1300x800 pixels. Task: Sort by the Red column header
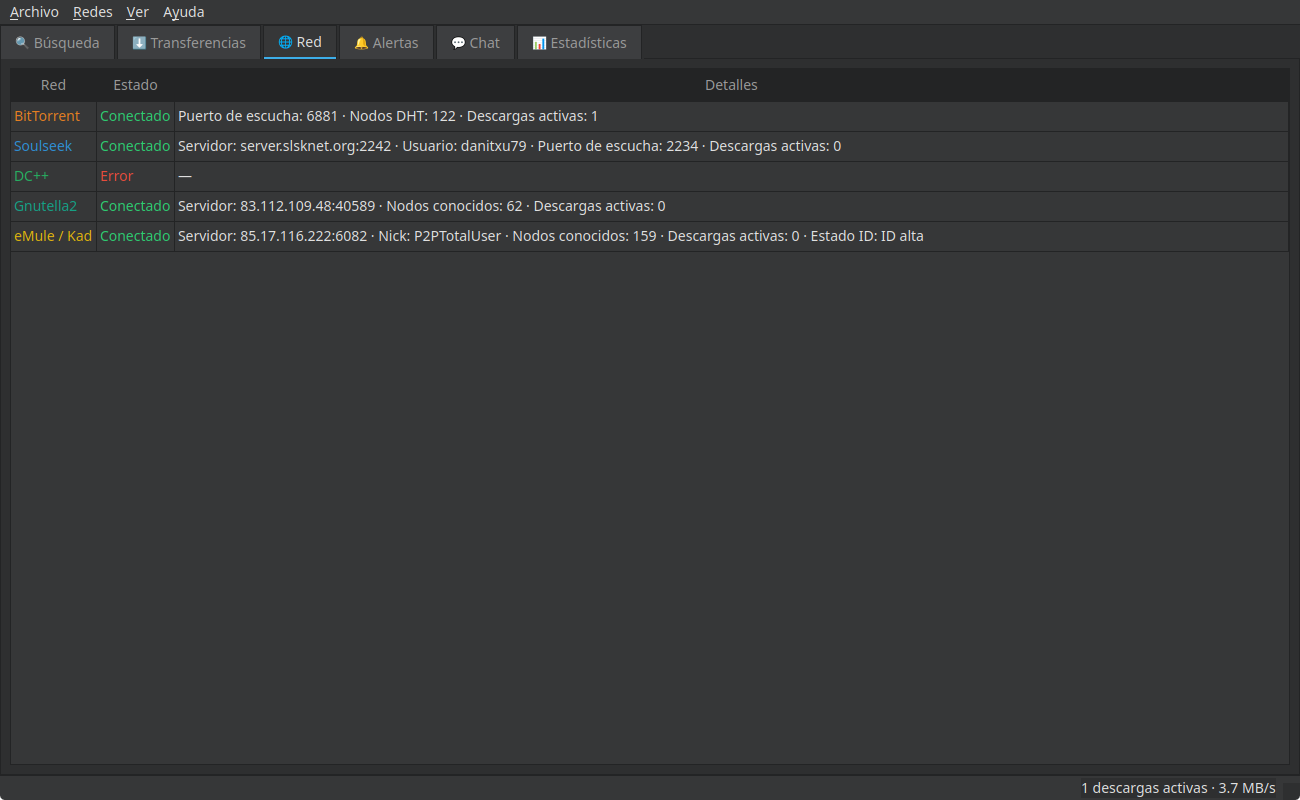coord(53,85)
